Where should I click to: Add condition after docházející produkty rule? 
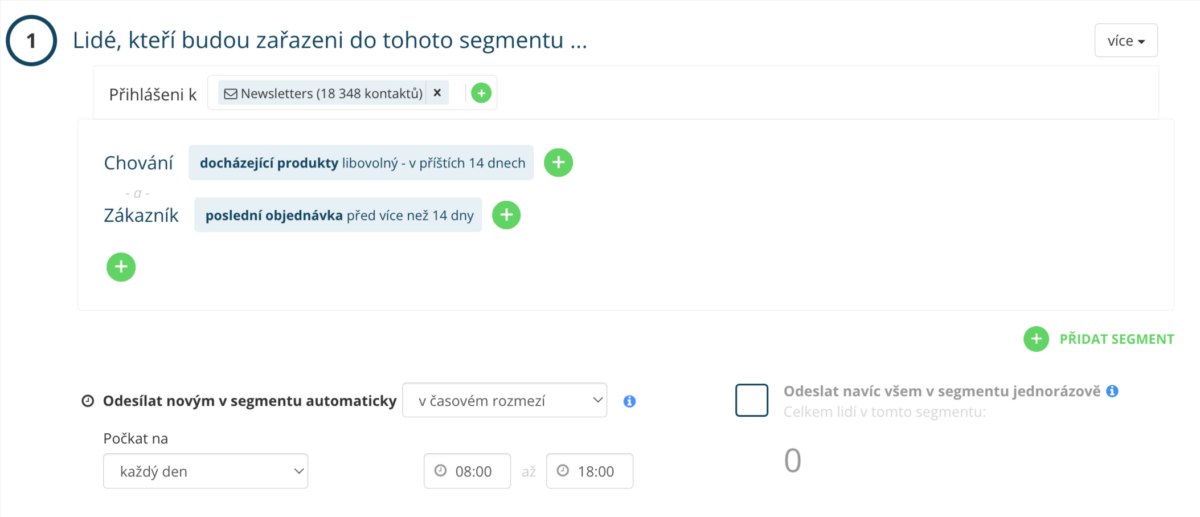coord(558,162)
